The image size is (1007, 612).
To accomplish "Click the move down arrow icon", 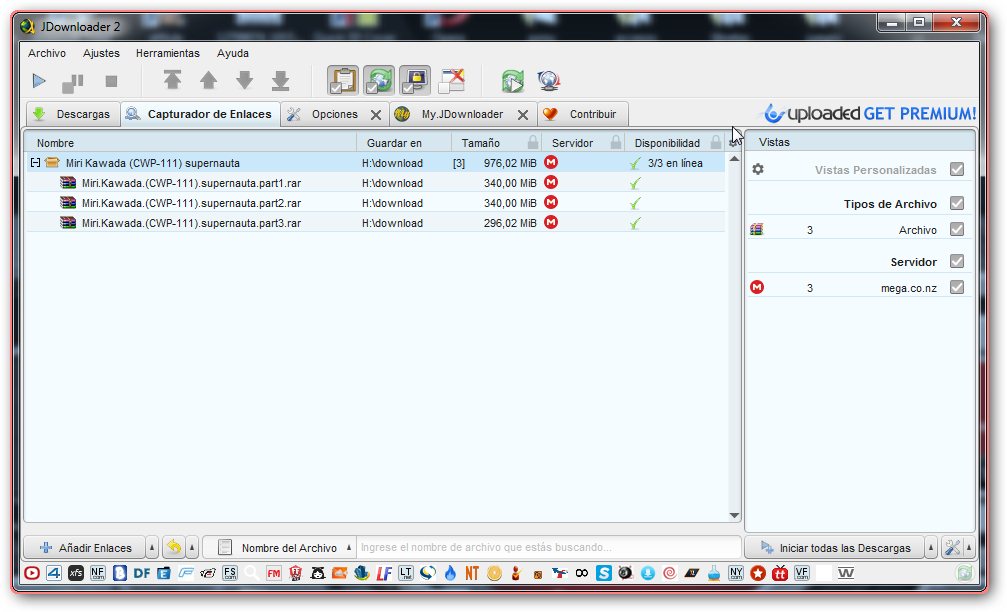I will pyautogui.click(x=245, y=80).
